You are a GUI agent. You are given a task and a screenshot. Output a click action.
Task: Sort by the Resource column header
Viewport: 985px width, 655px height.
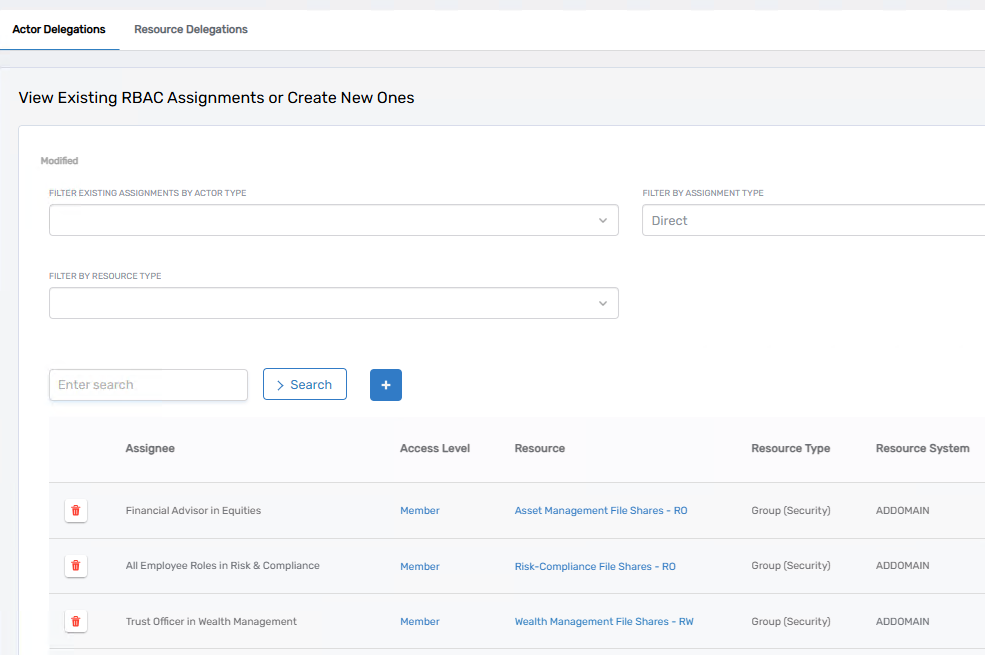(x=540, y=448)
